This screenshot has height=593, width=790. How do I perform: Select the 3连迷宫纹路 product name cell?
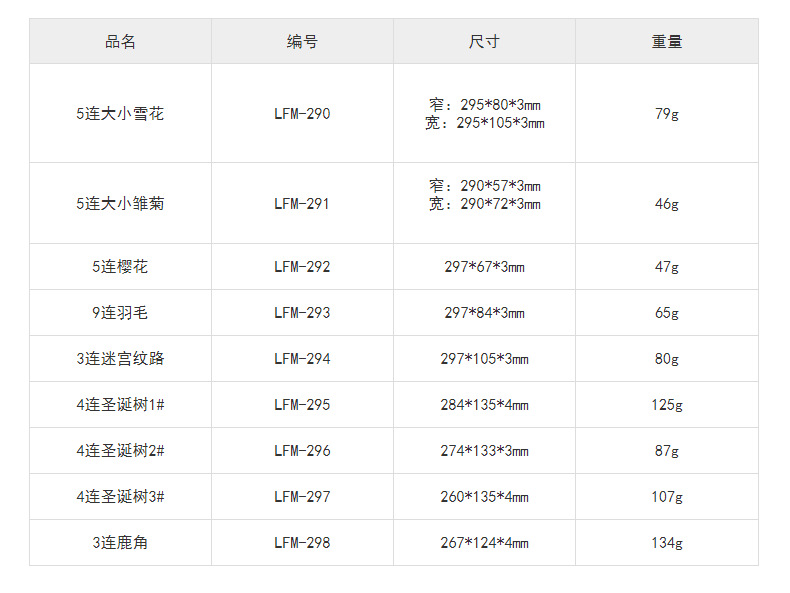pos(120,359)
